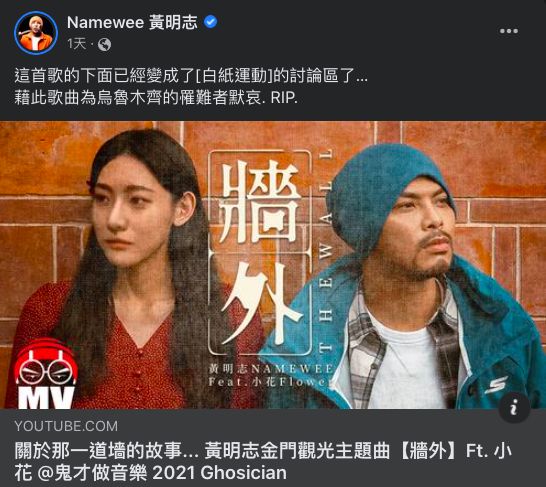The height and width of the screenshot is (487, 546).
Task: Open the three-dots post options menu
Action: [508, 31]
